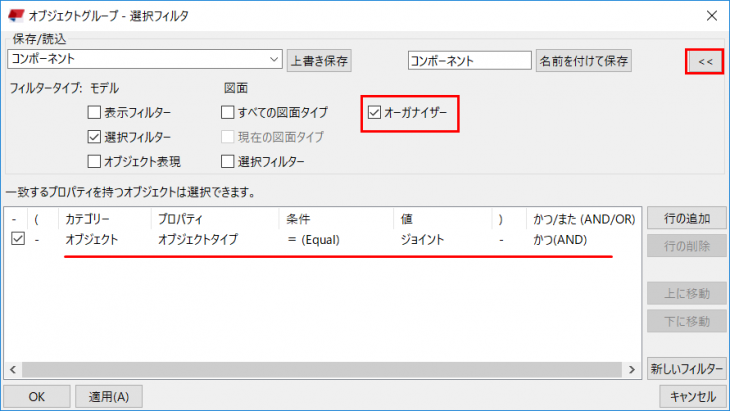Click the かつ(AND) cell in the row
The height and width of the screenshot is (411, 730).
coord(560,240)
